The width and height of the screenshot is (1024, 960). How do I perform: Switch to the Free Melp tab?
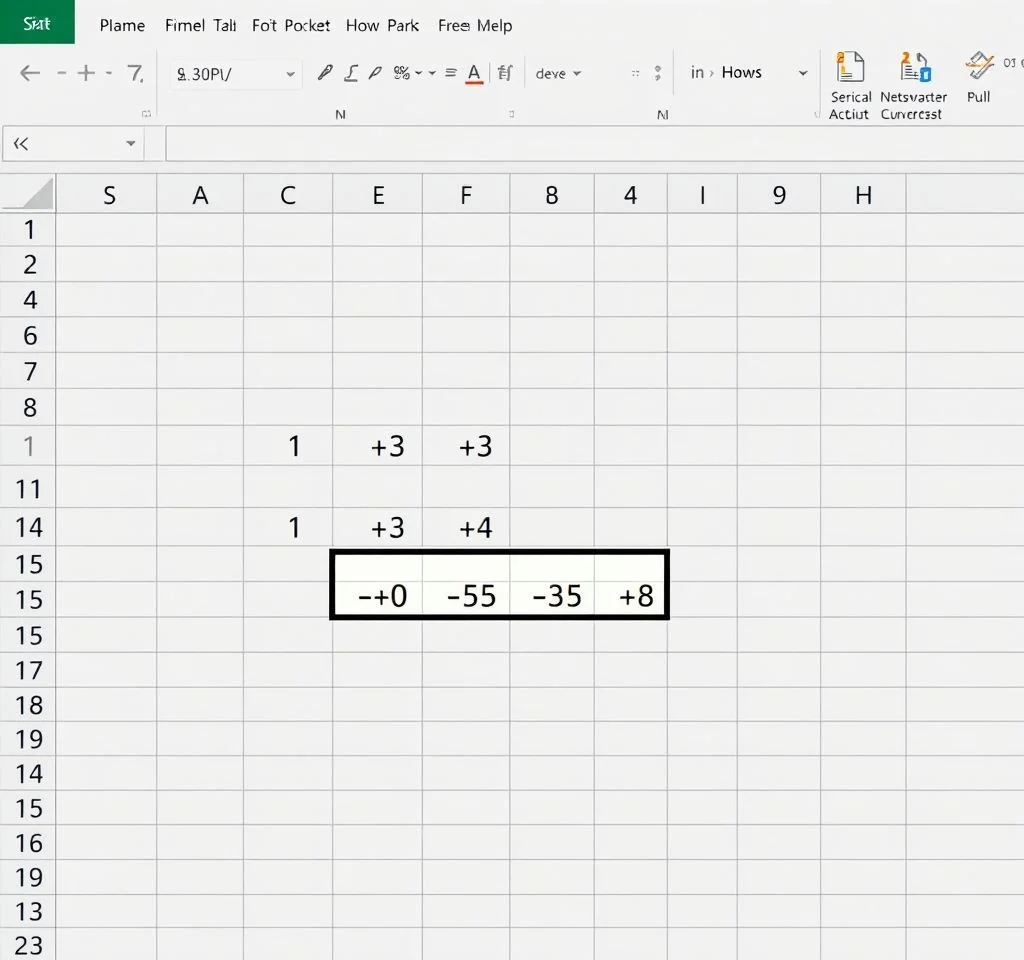click(475, 25)
